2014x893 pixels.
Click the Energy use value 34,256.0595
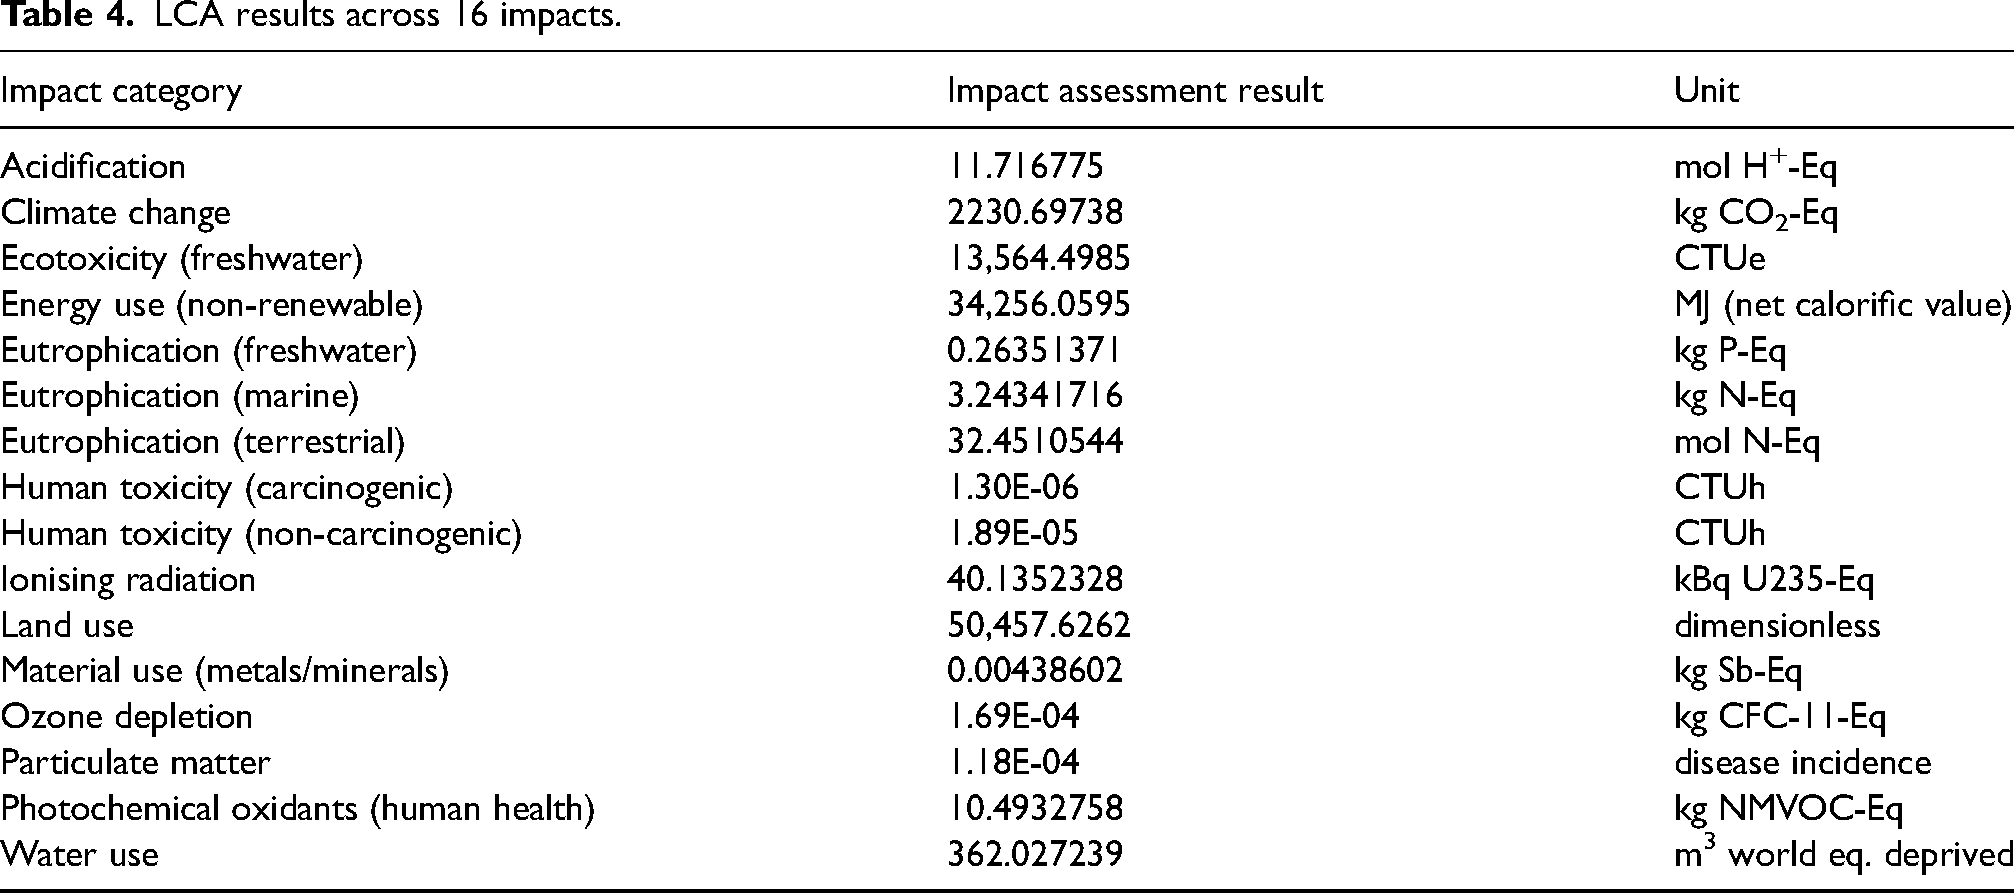(x=1039, y=304)
